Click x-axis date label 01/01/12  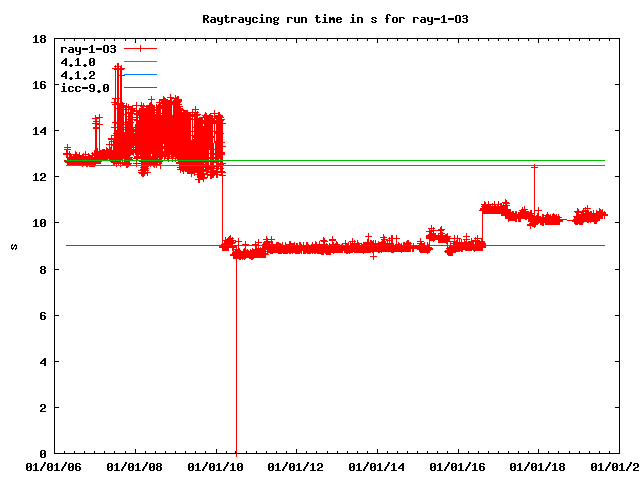[x=296, y=467]
